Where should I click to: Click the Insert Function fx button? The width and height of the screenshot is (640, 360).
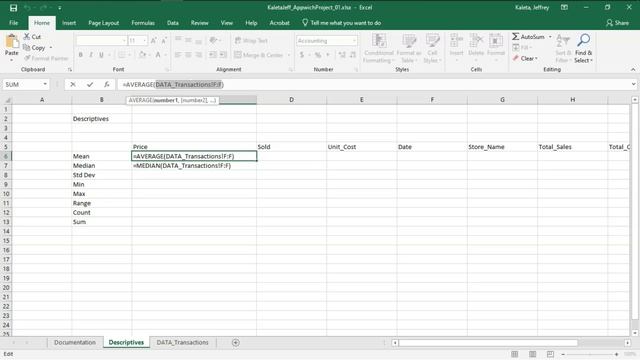(x=107, y=84)
